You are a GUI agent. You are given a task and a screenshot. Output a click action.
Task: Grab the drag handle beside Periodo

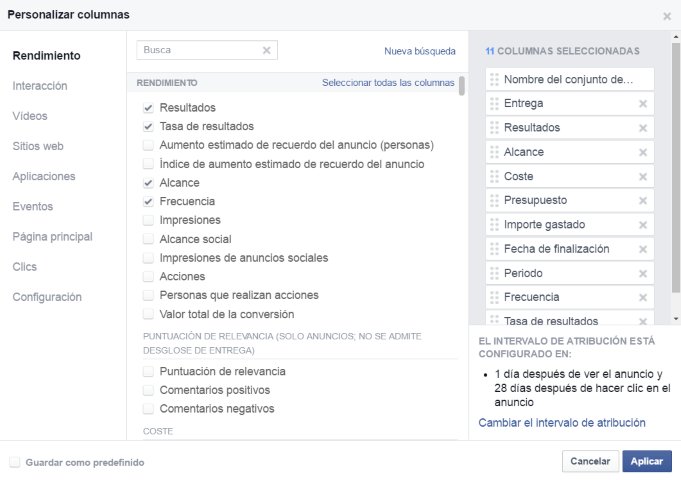click(x=494, y=273)
